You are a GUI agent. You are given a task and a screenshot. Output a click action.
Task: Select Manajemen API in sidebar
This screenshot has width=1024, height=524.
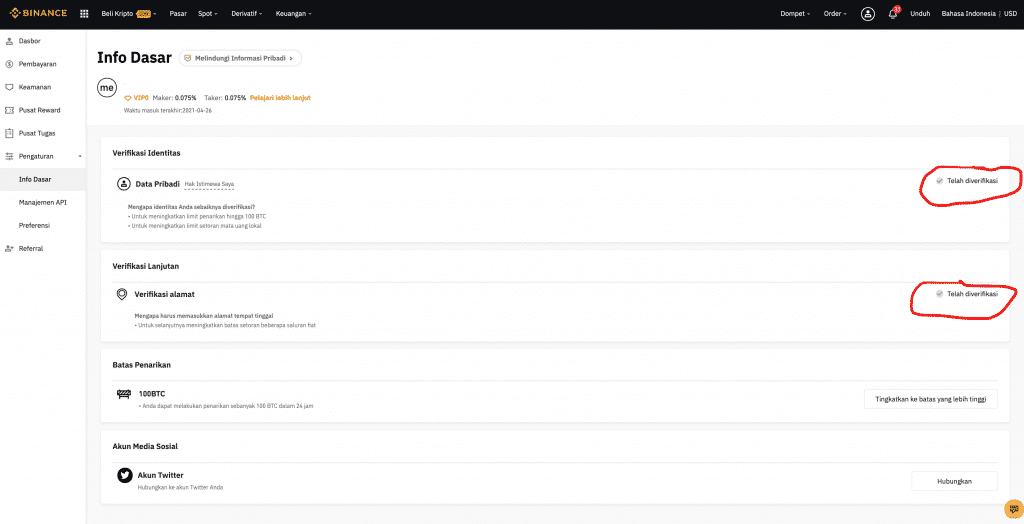43,202
